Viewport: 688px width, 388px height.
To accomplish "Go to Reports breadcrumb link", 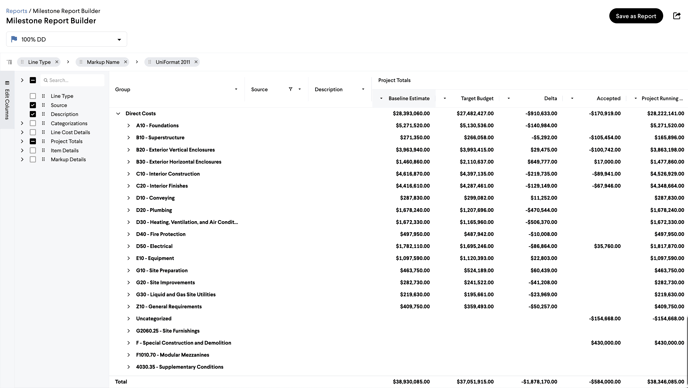I will click(16, 11).
